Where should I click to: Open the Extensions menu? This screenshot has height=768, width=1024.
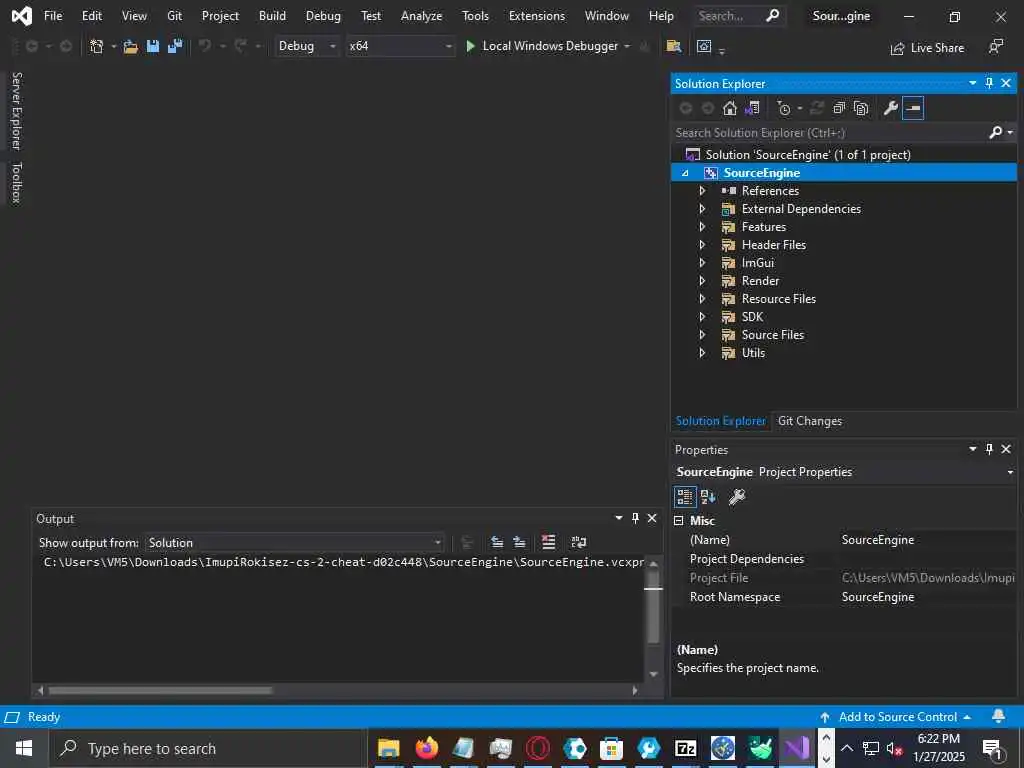pyautogui.click(x=537, y=16)
